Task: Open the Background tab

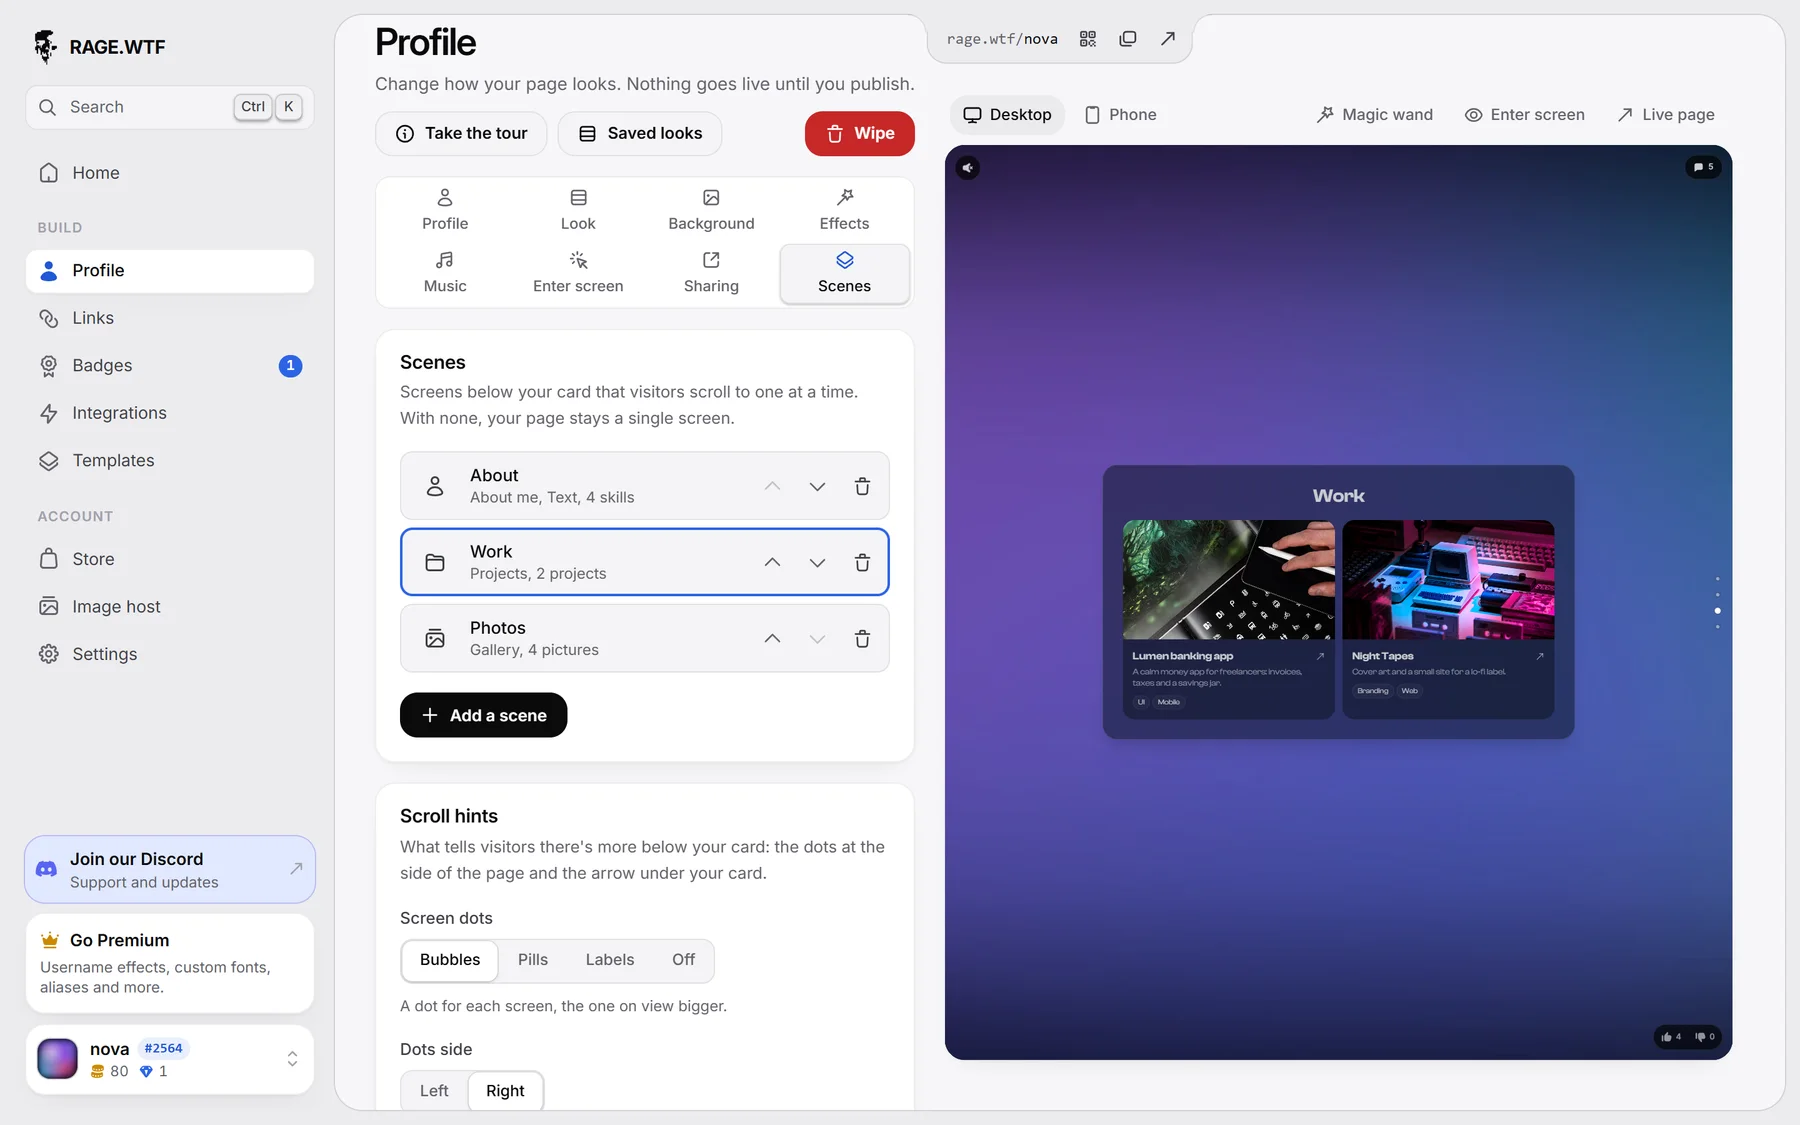Action: (x=711, y=210)
